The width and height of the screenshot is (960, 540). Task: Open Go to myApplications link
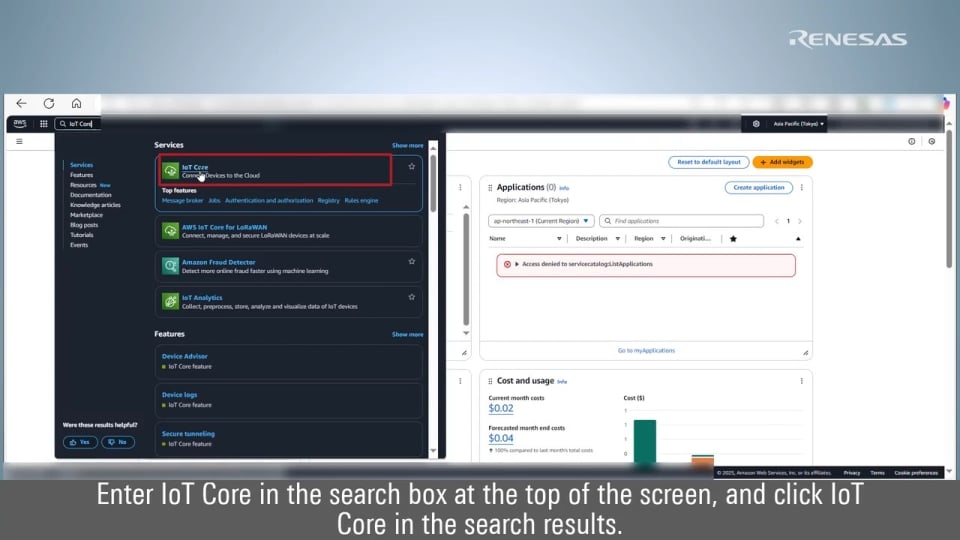646,351
